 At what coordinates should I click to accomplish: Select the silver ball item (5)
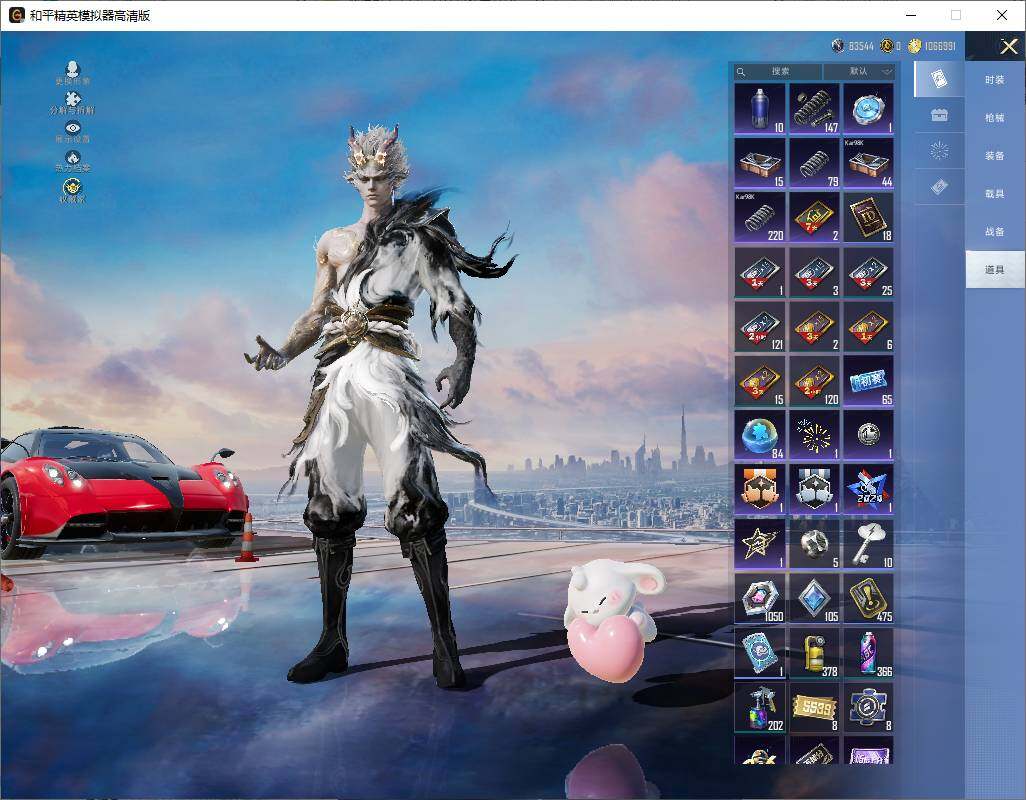tap(814, 544)
